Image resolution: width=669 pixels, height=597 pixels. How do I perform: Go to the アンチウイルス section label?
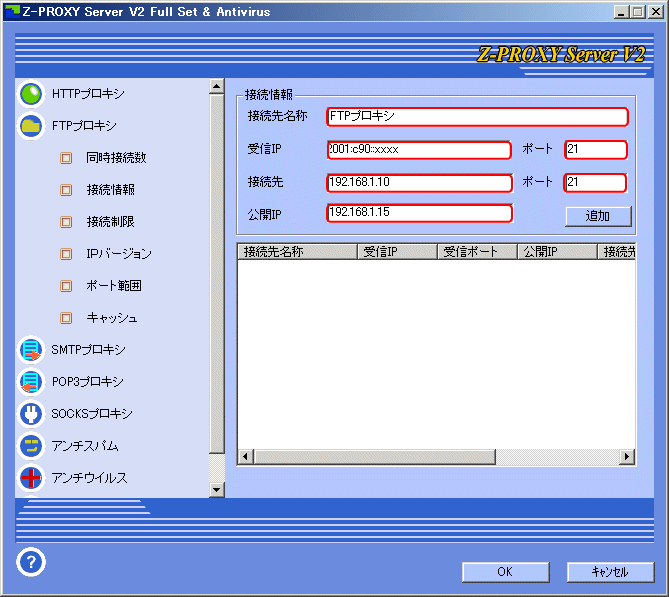tap(89, 478)
